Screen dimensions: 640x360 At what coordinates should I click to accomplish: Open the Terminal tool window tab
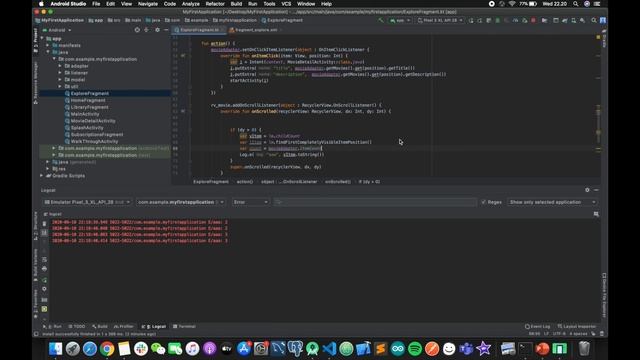click(x=184, y=327)
